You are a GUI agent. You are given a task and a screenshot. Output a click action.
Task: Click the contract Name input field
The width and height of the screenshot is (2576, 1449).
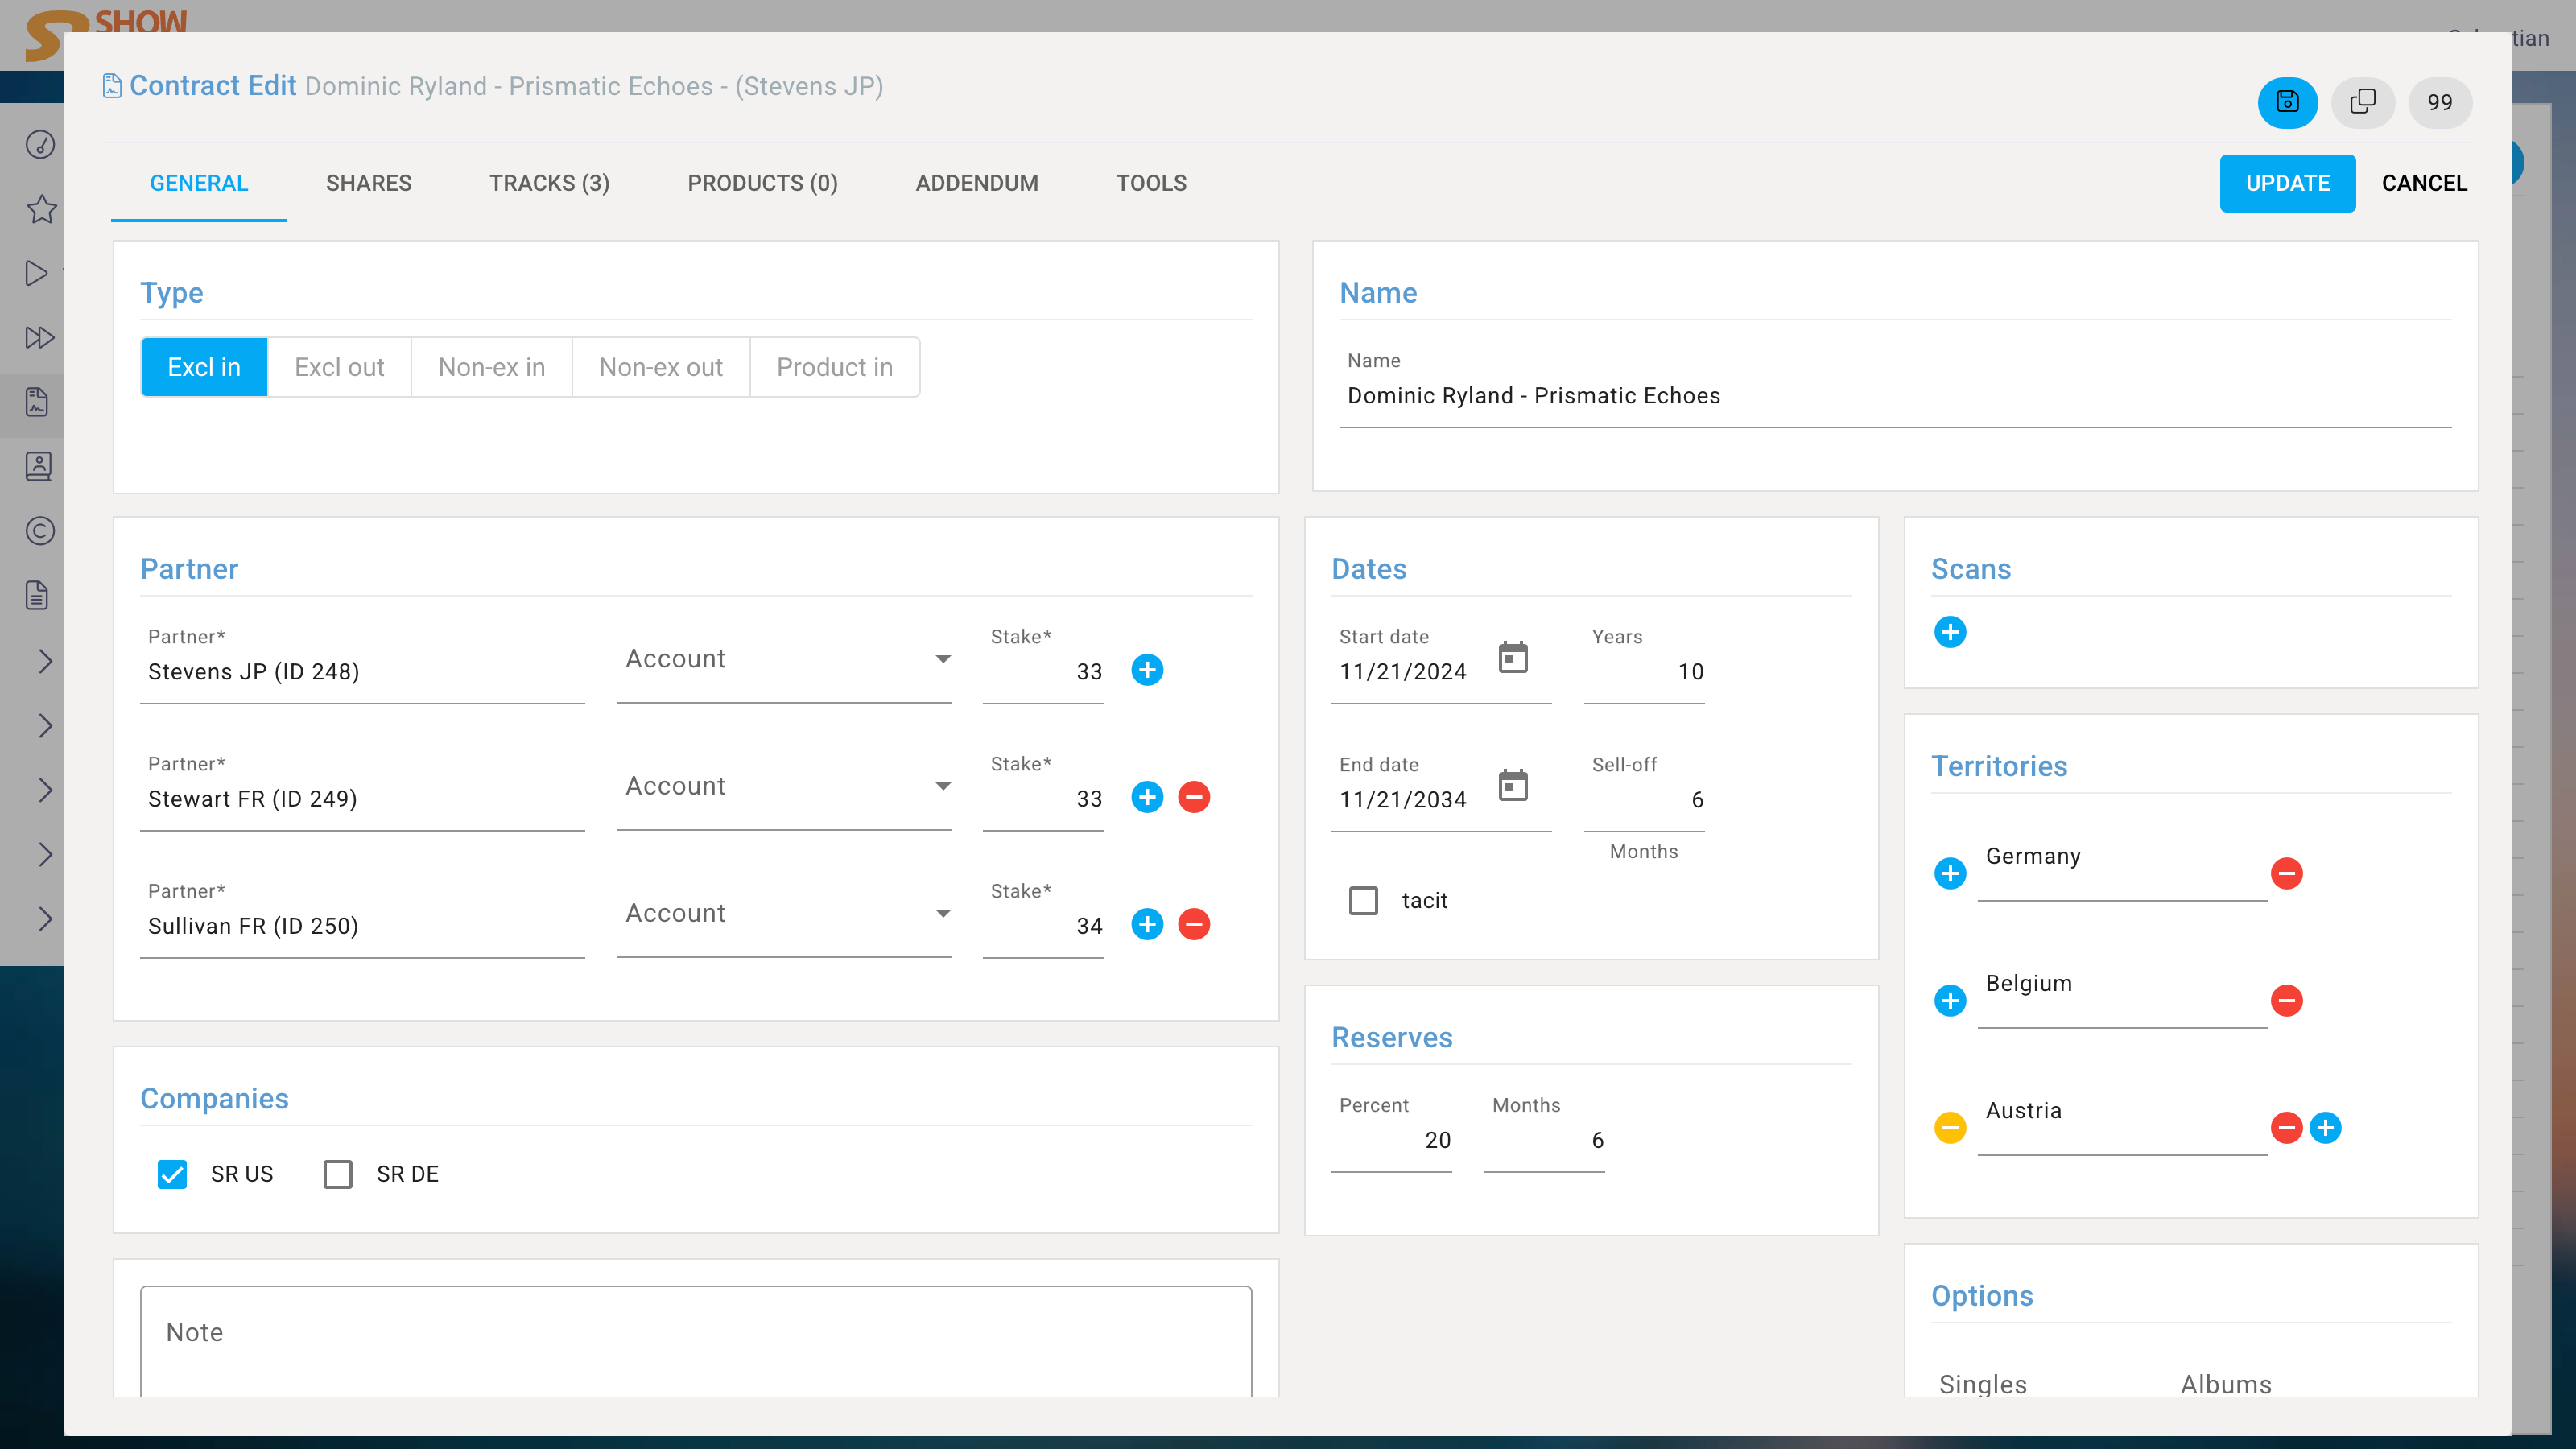(x=1894, y=396)
